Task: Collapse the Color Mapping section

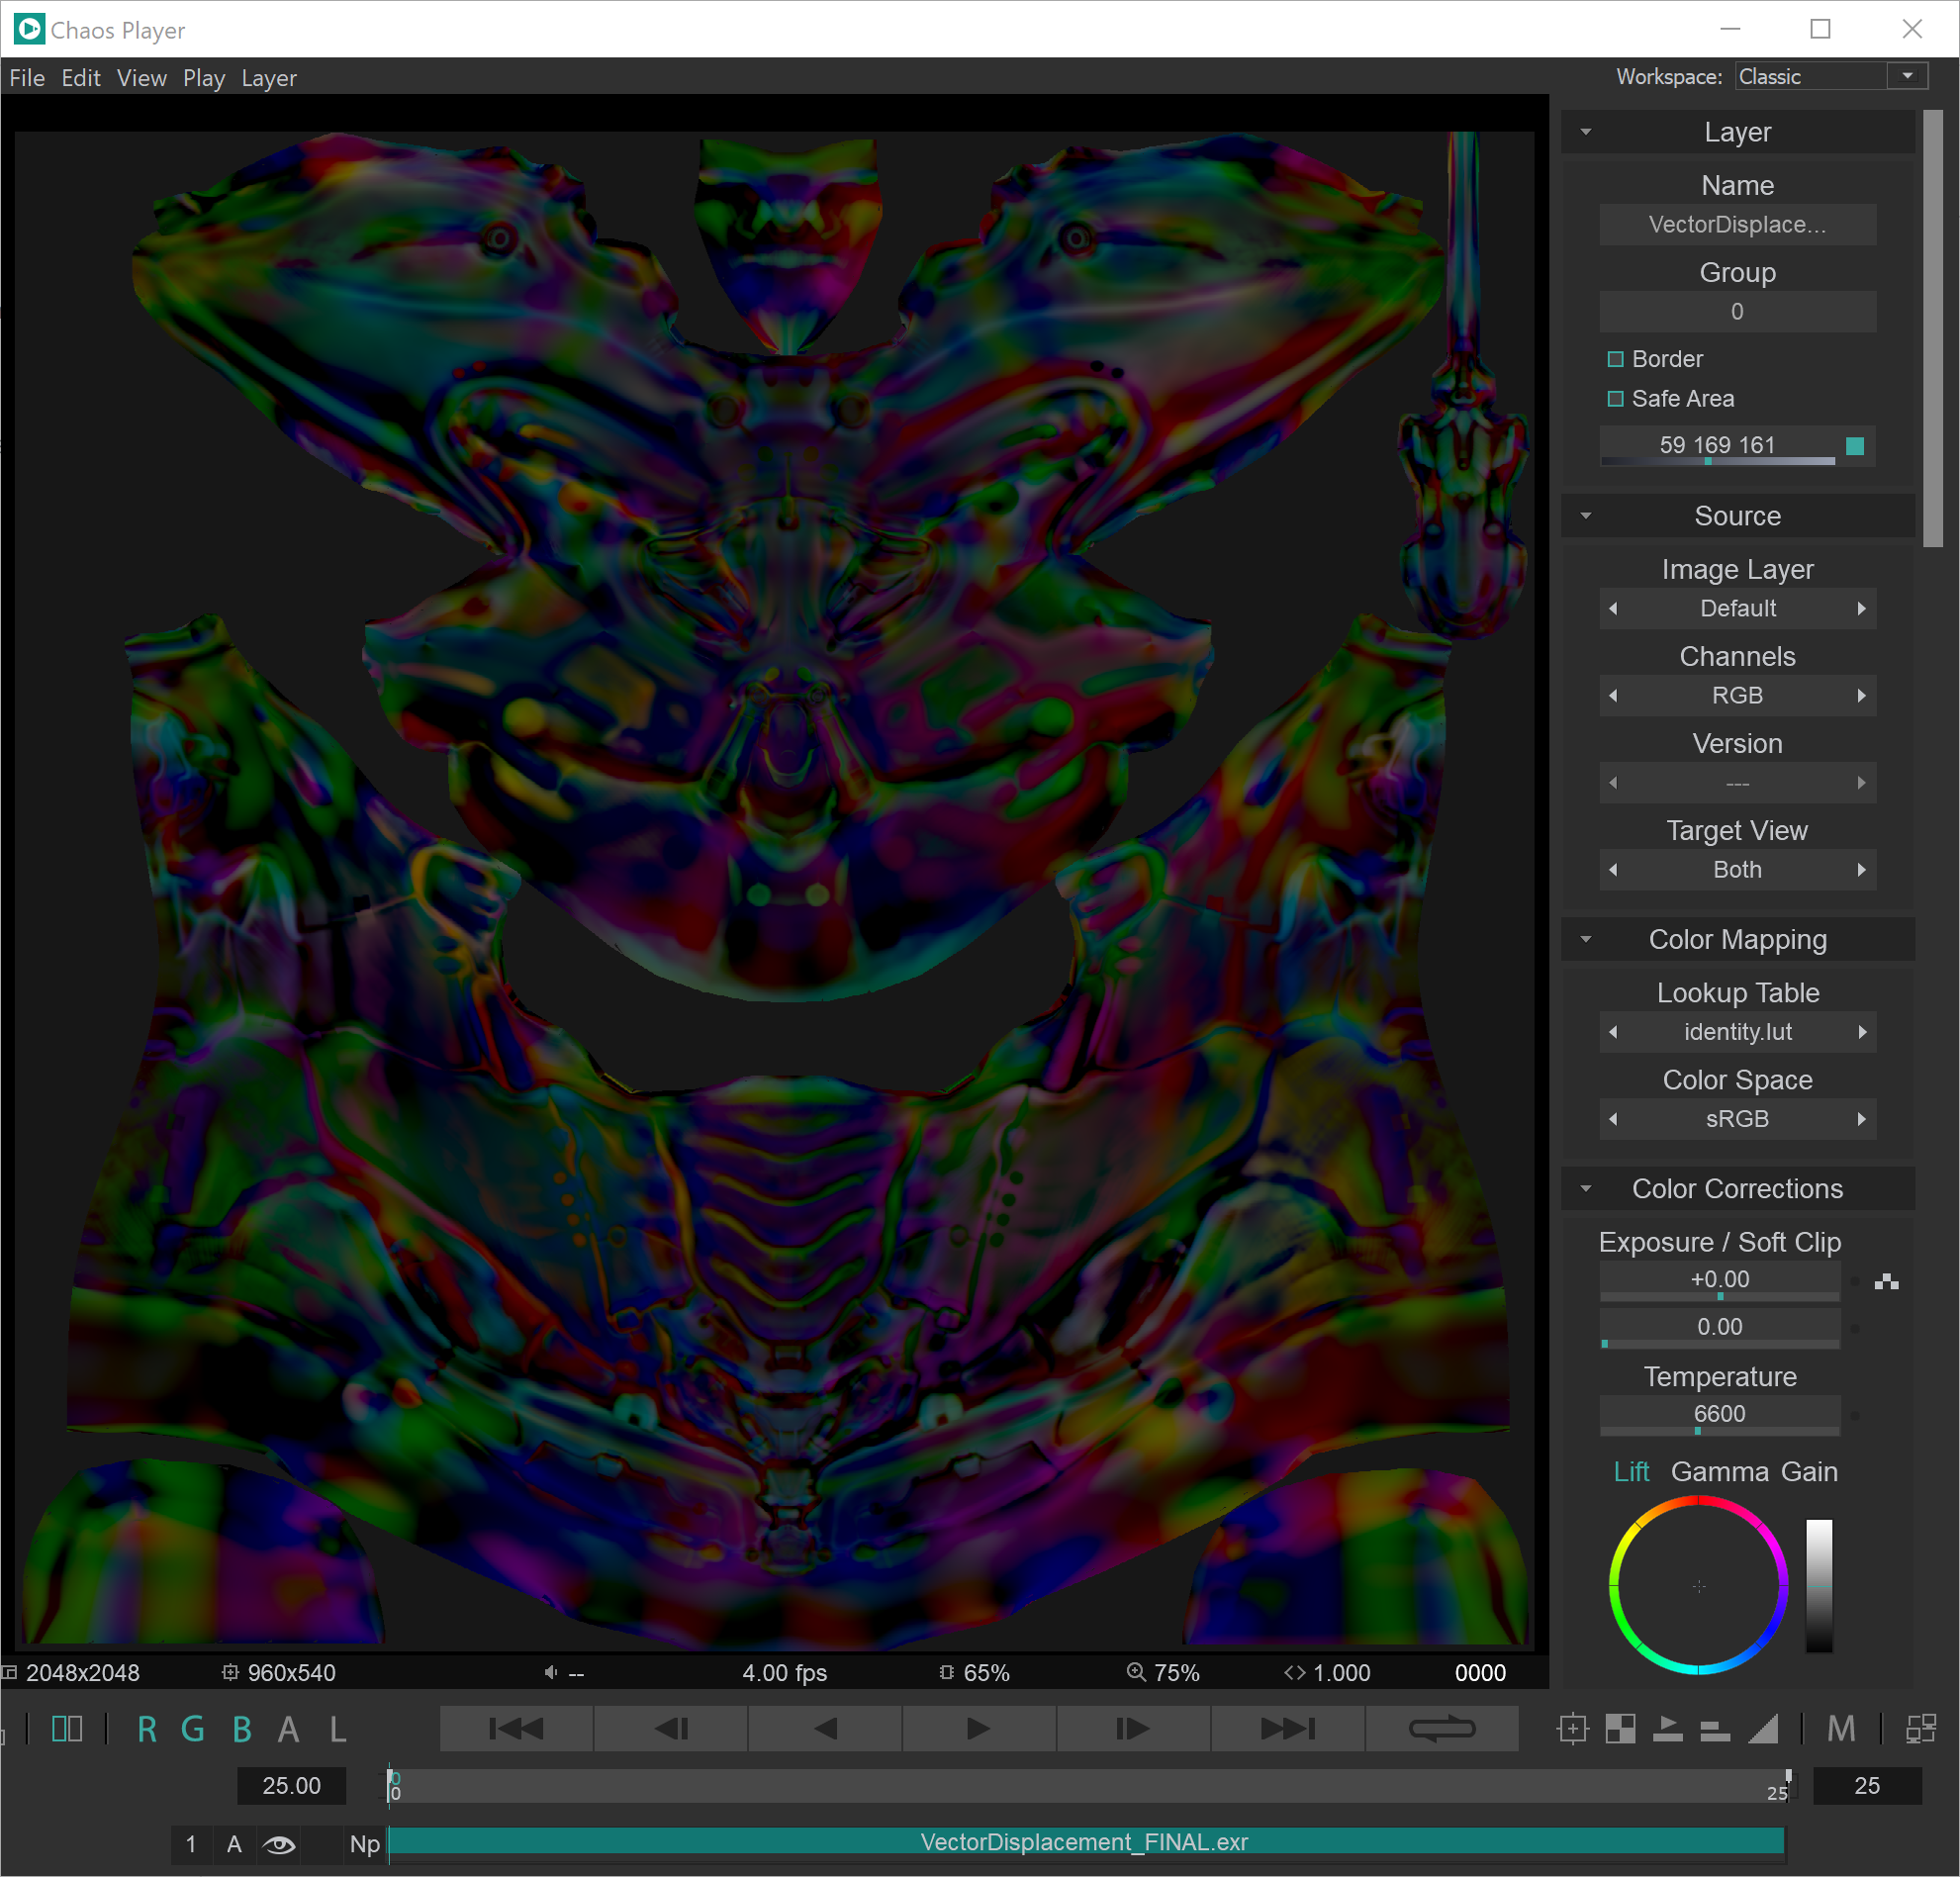Action: tap(1587, 939)
